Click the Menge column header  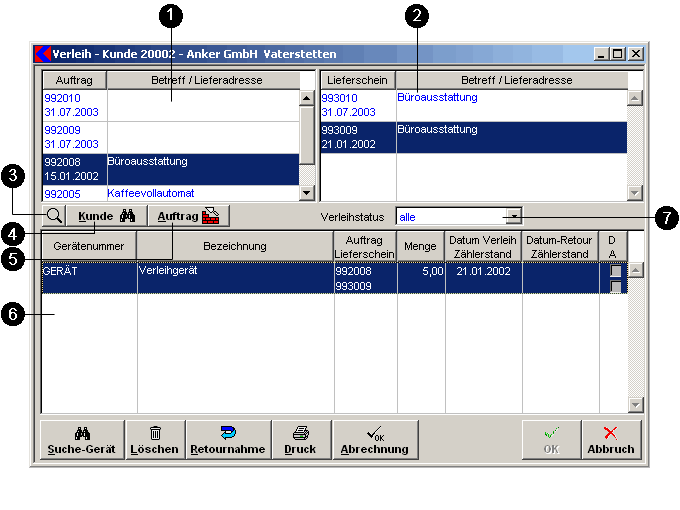pos(421,246)
